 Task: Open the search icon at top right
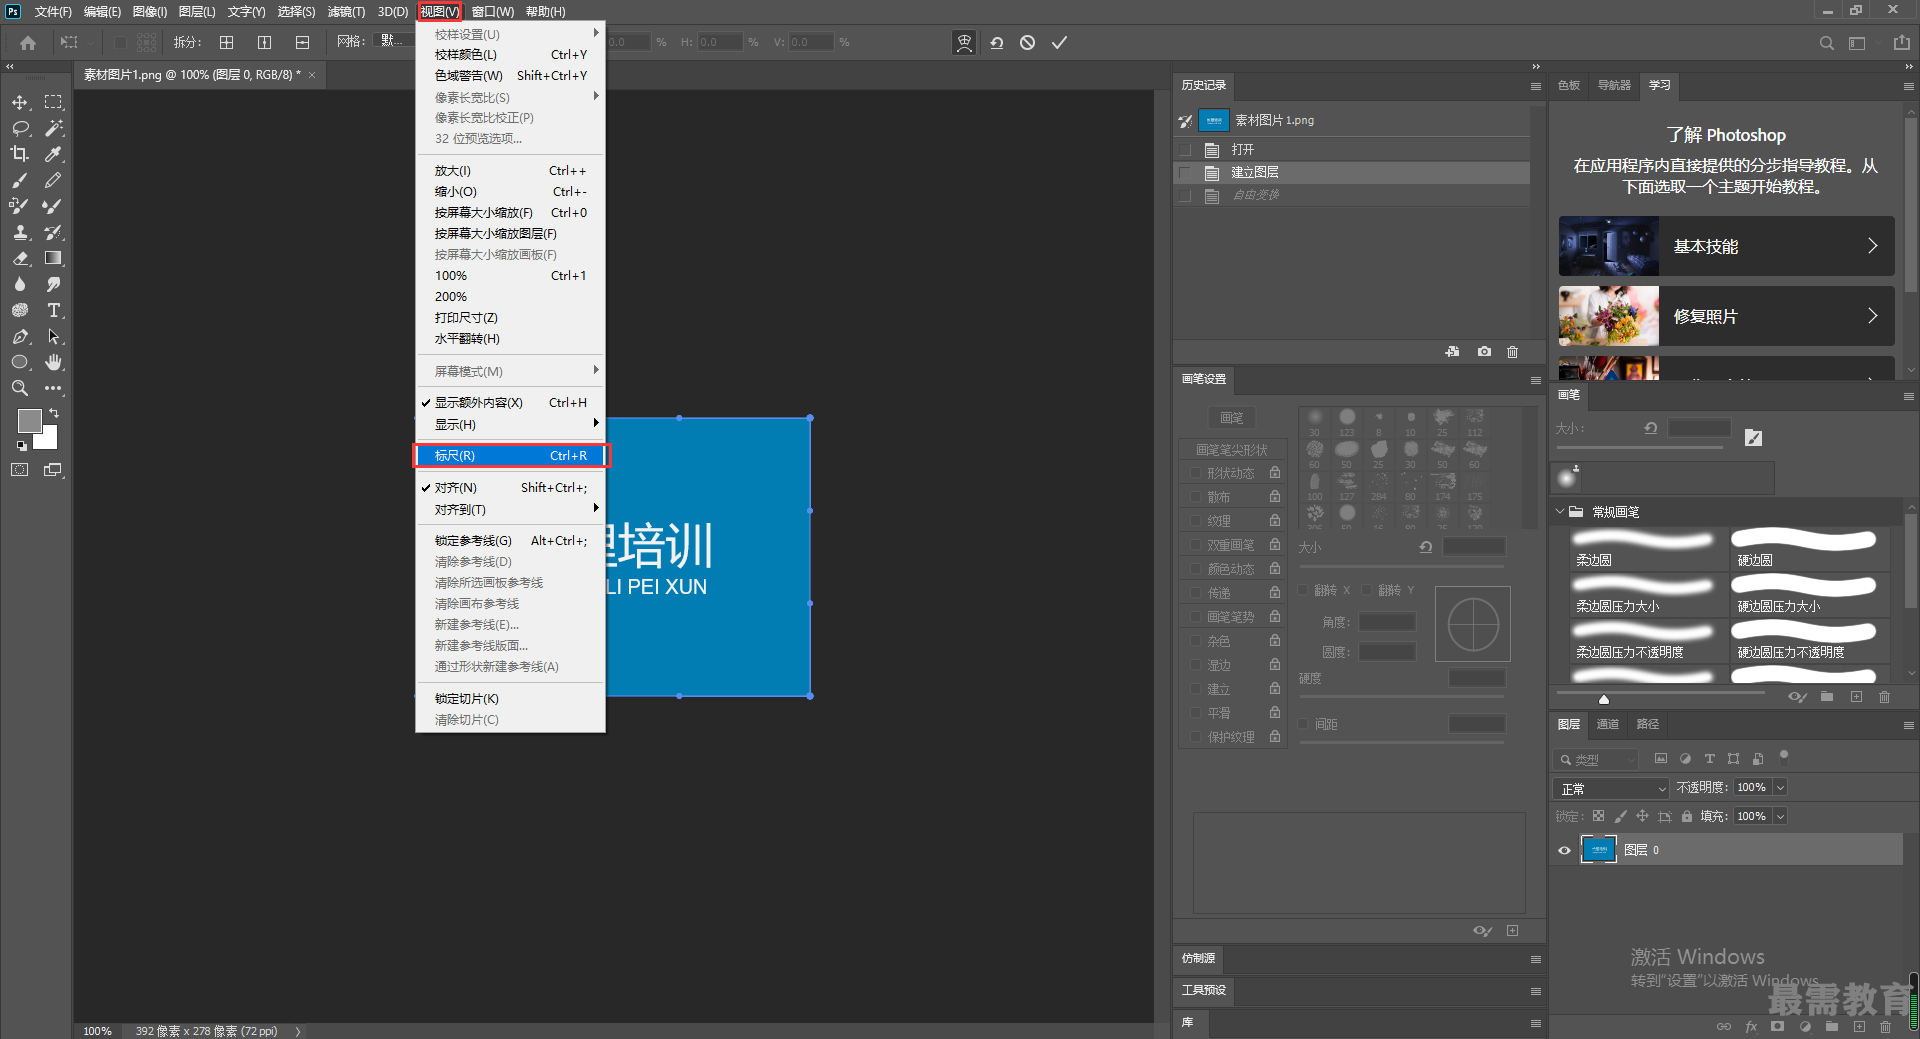pos(1826,43)
